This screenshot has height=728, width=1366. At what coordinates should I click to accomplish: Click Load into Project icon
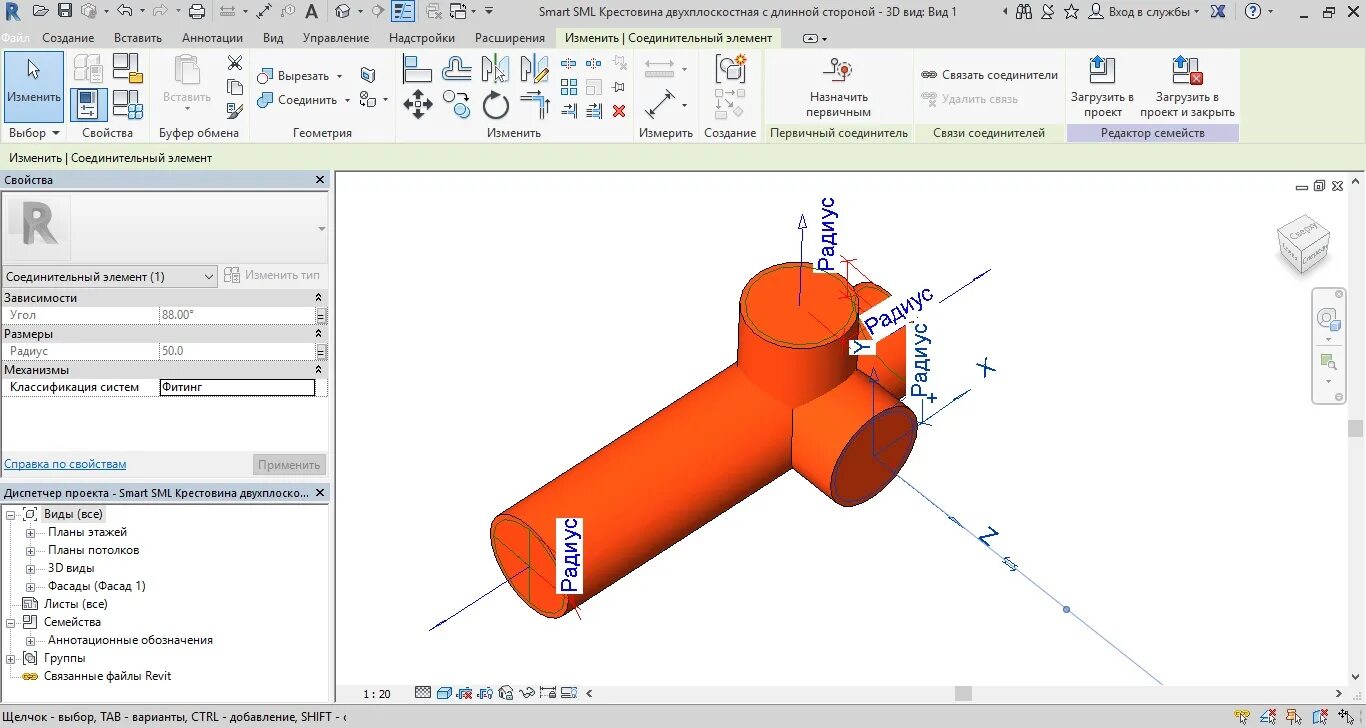pos(1102,87)
